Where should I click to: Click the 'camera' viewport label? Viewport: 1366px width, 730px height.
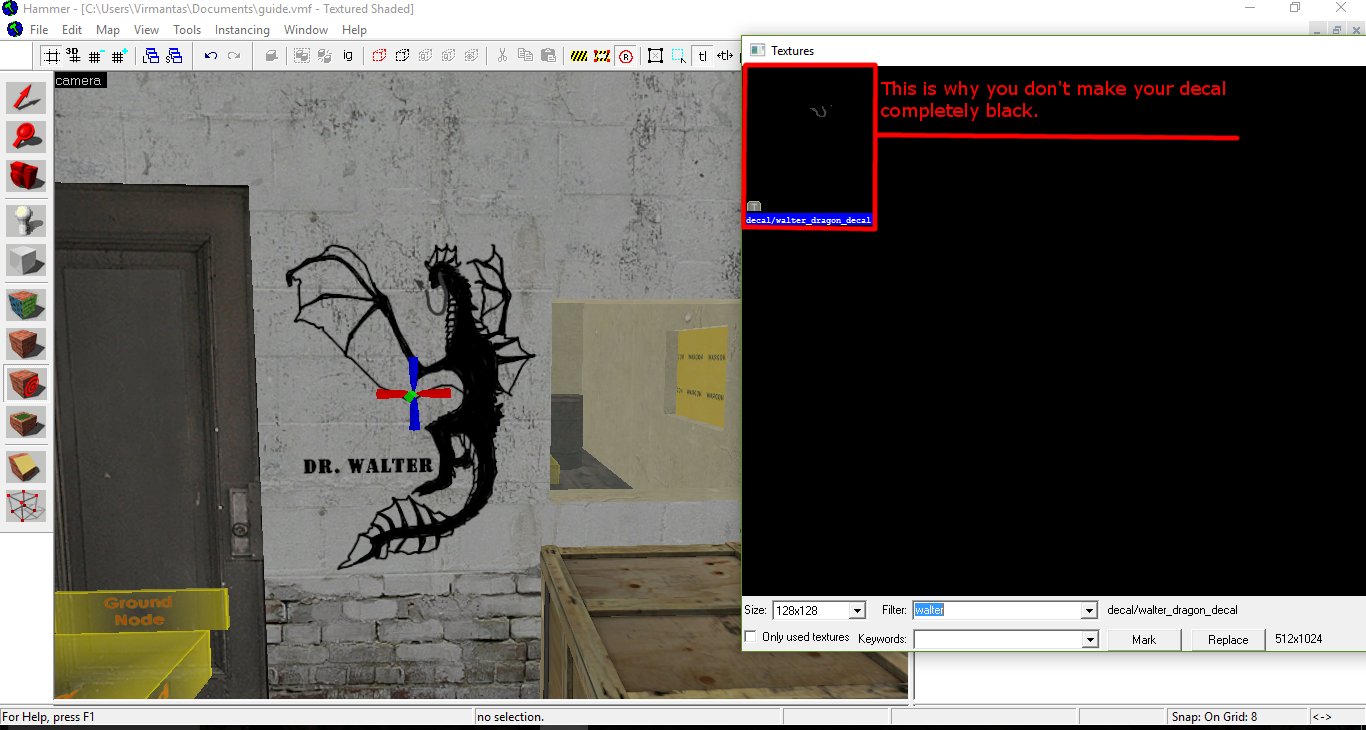pyautogui.click(x=79, y=80)
